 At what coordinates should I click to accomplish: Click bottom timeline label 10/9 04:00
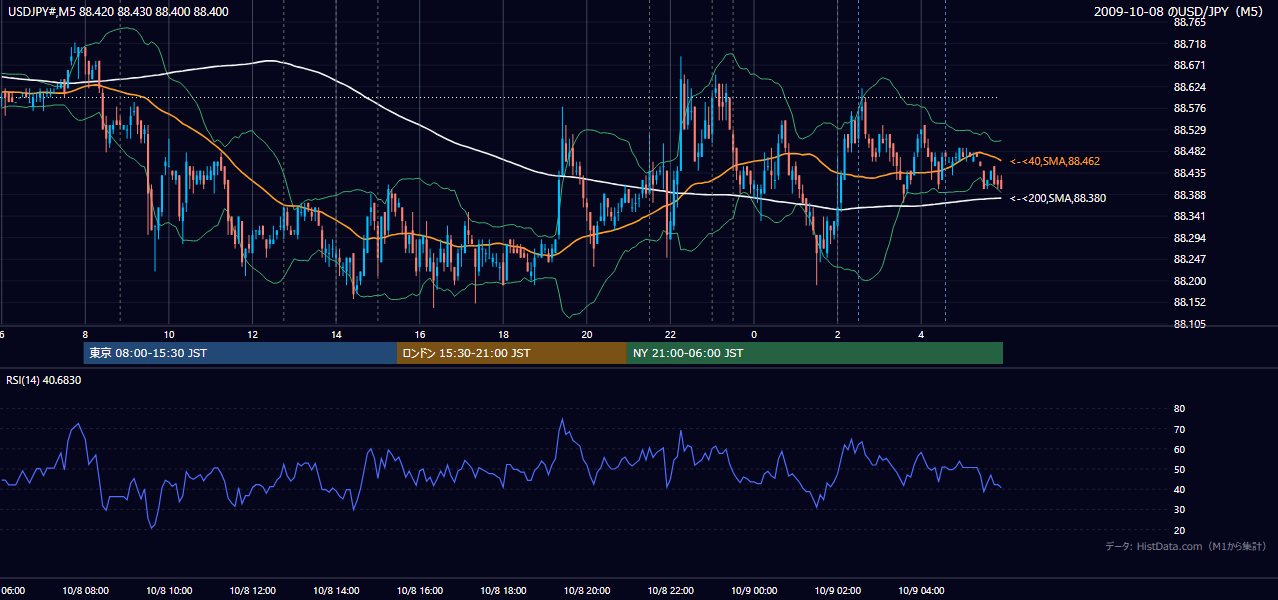tap(921, 591)
